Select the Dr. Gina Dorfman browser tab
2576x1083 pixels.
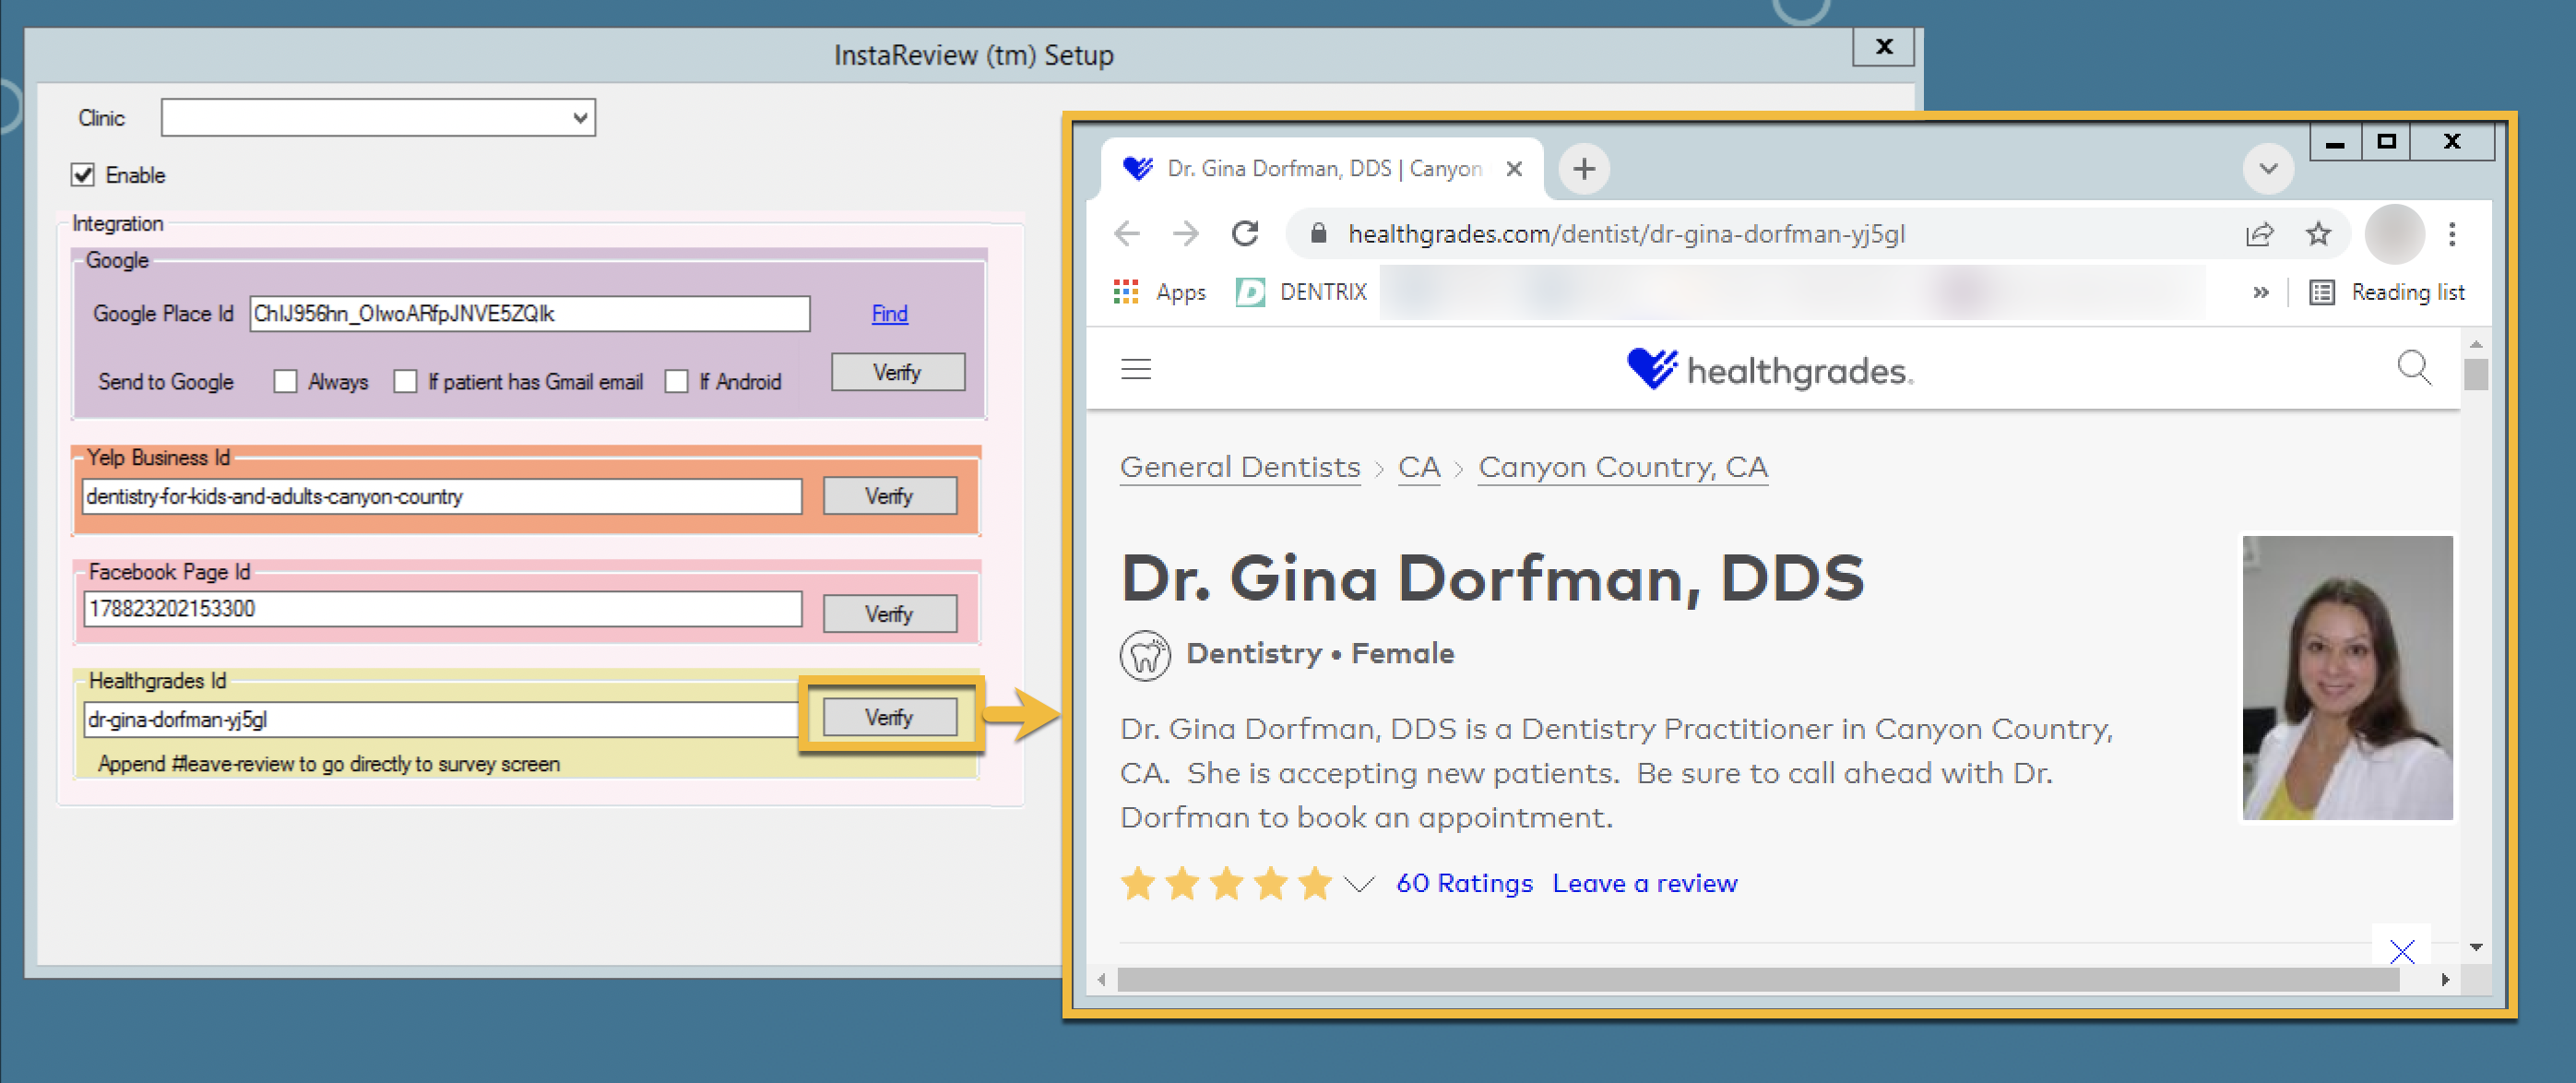(1320, 169)
